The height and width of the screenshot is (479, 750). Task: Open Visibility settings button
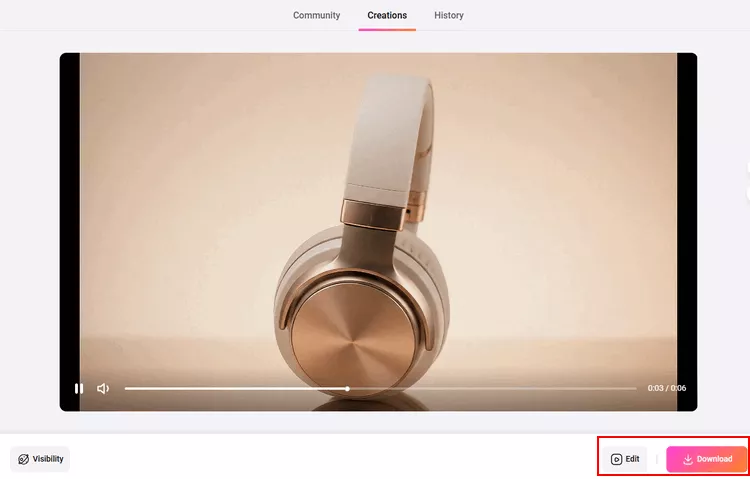(x=40, y=459)
